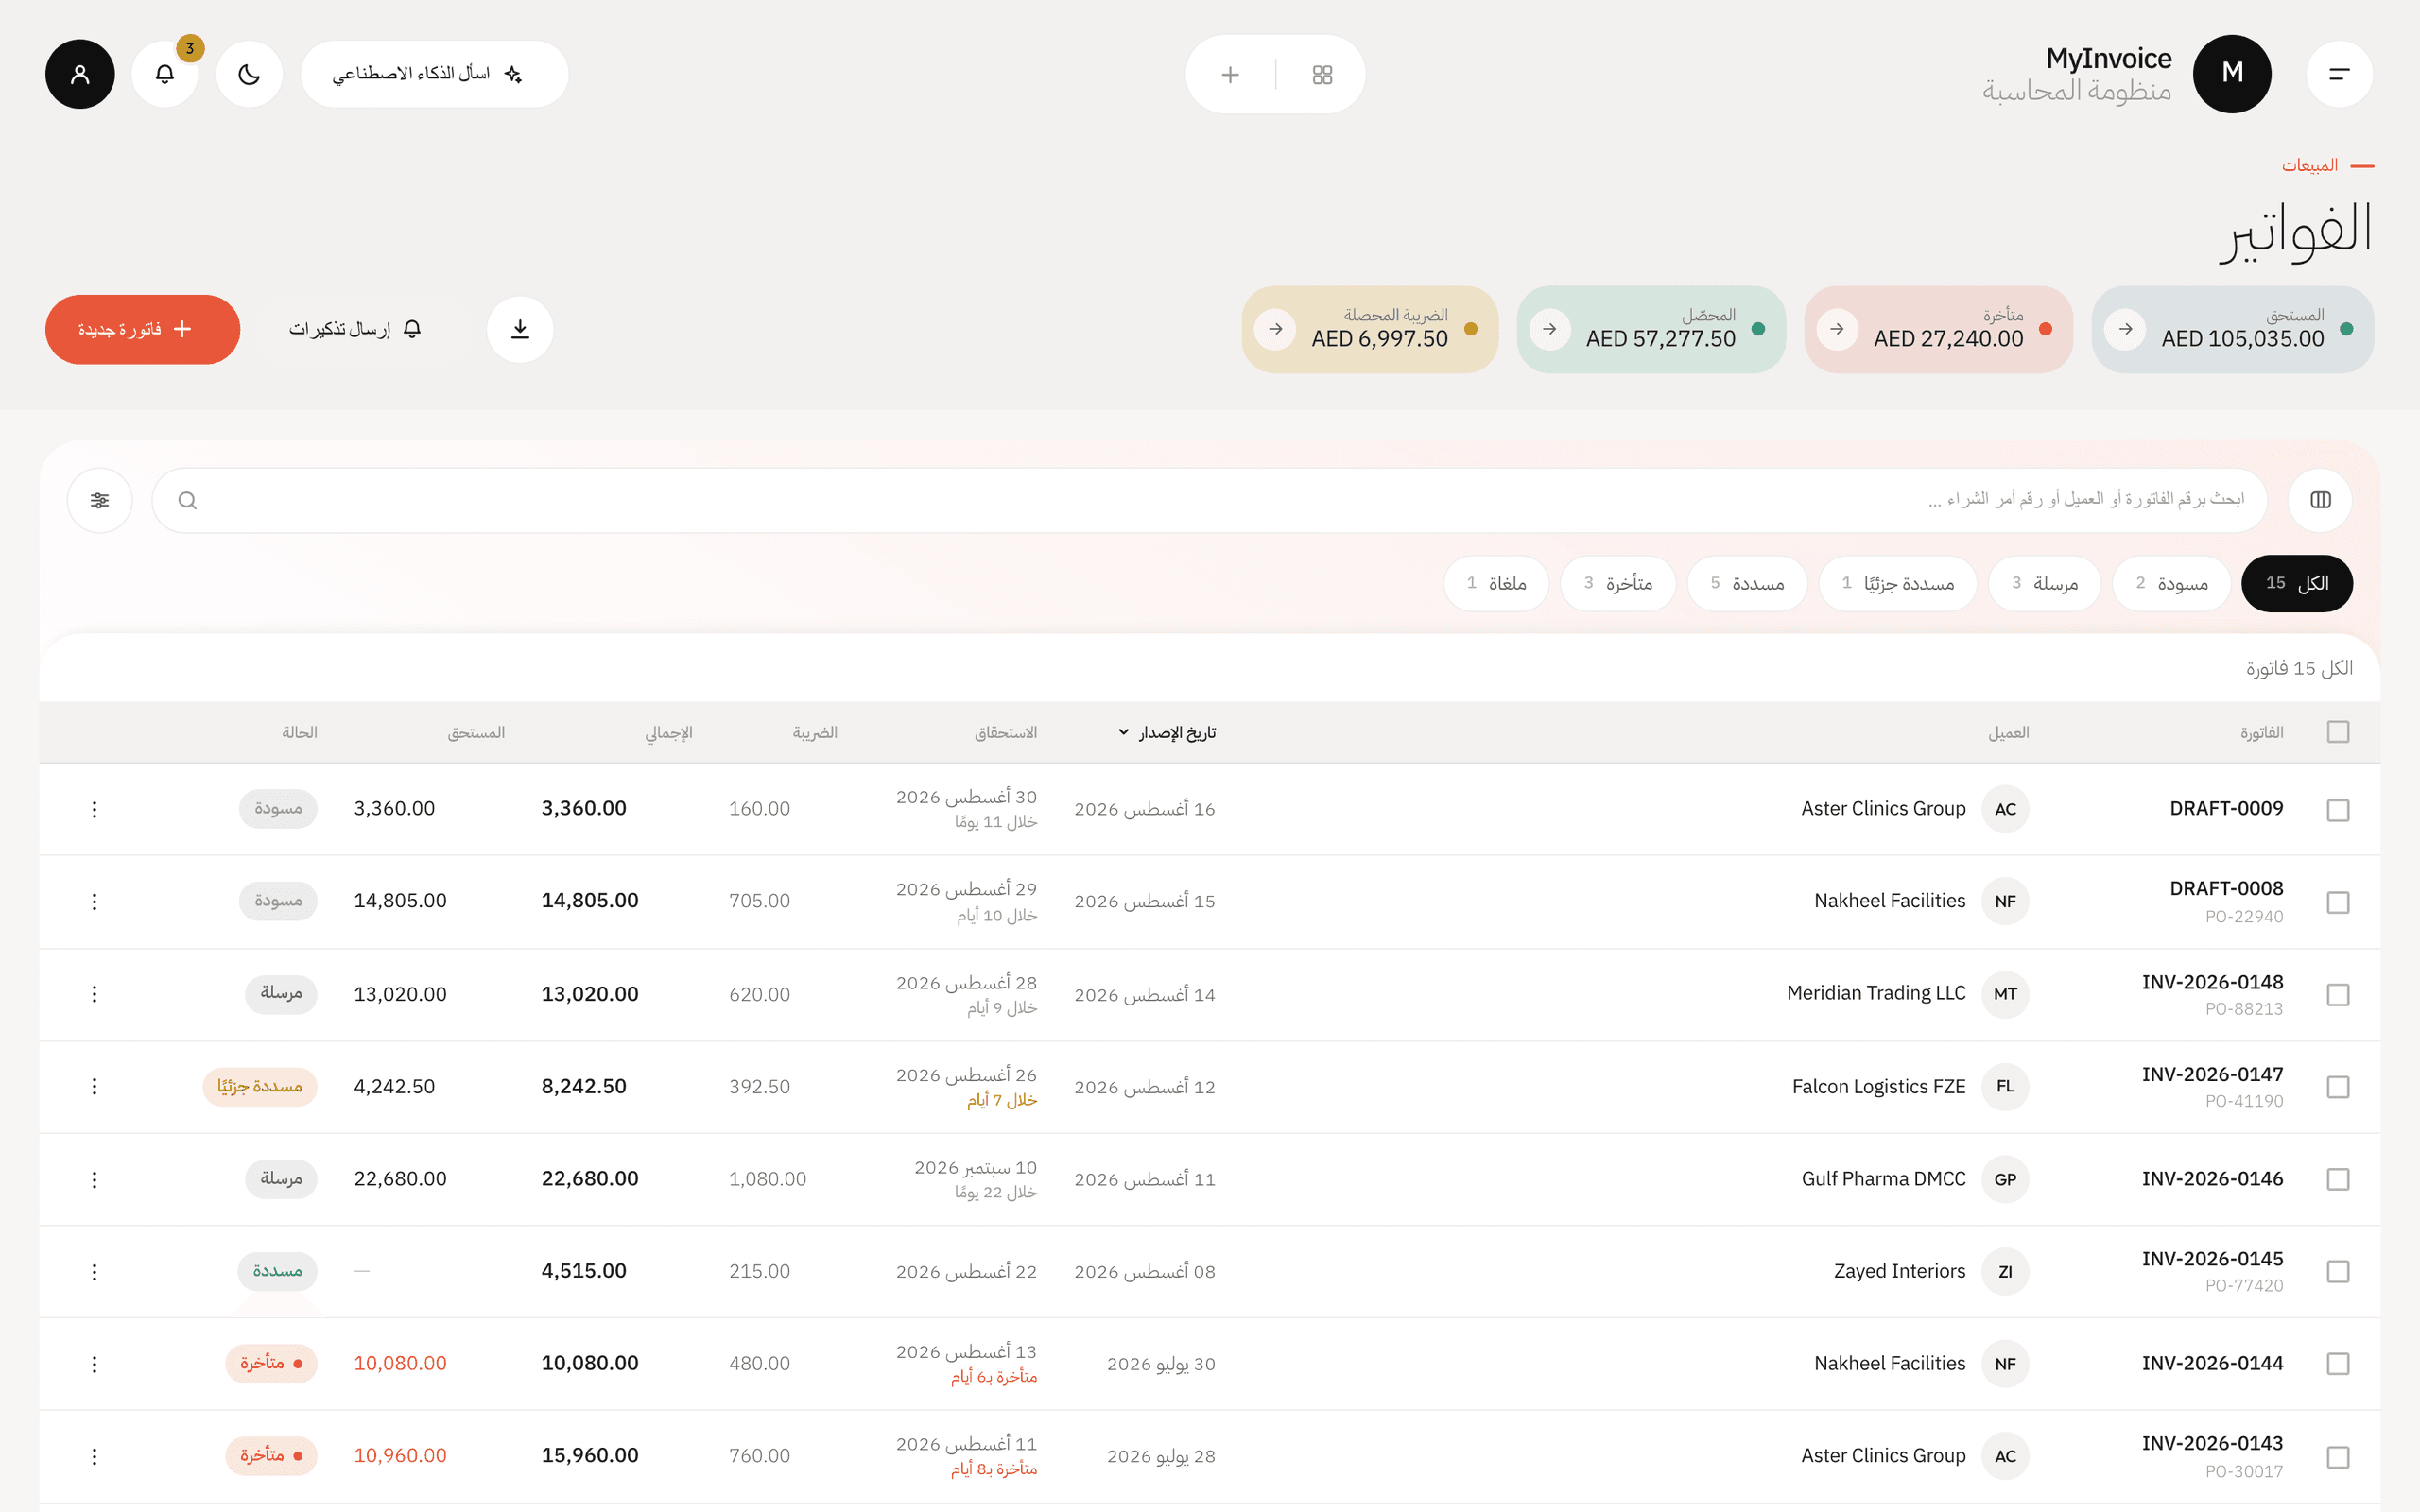Click the MyInvoice M logo
Image resolution: width=2420 pixels, height=1512 pixels.
pos(2232,73)
